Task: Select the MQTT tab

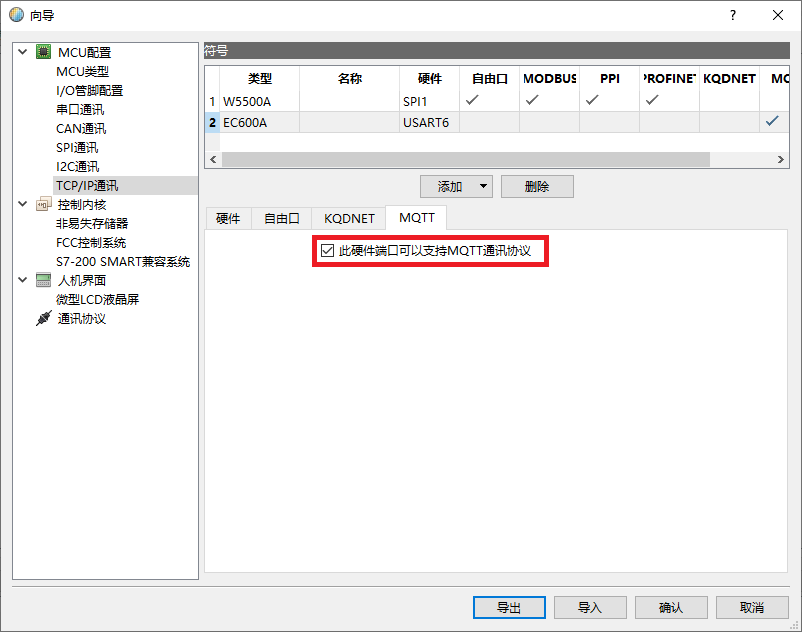Action: pyautogui.click(x=417, y=217)
